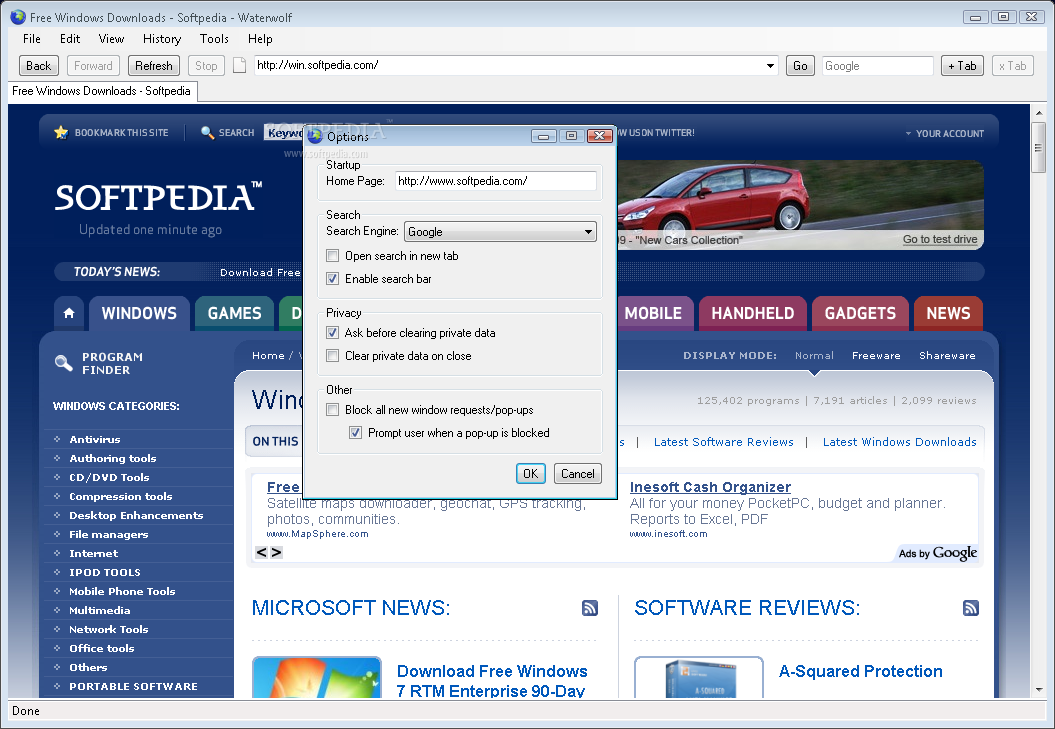Open the File menu
This screenshot has height=729, width=1055.
coord(32,39)
